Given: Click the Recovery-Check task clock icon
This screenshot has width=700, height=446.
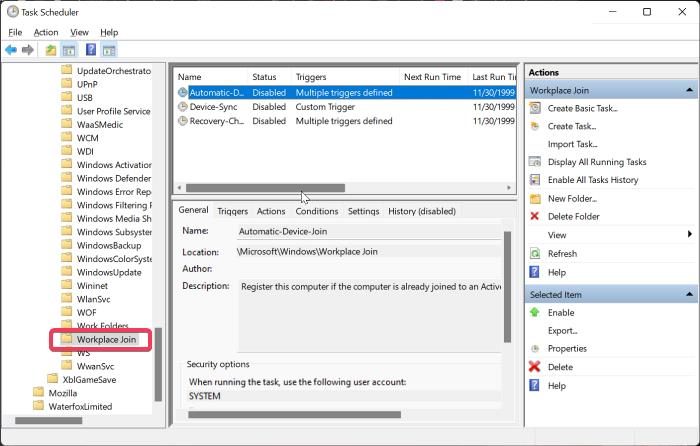Looking at the screenshot, I should 183,121.
